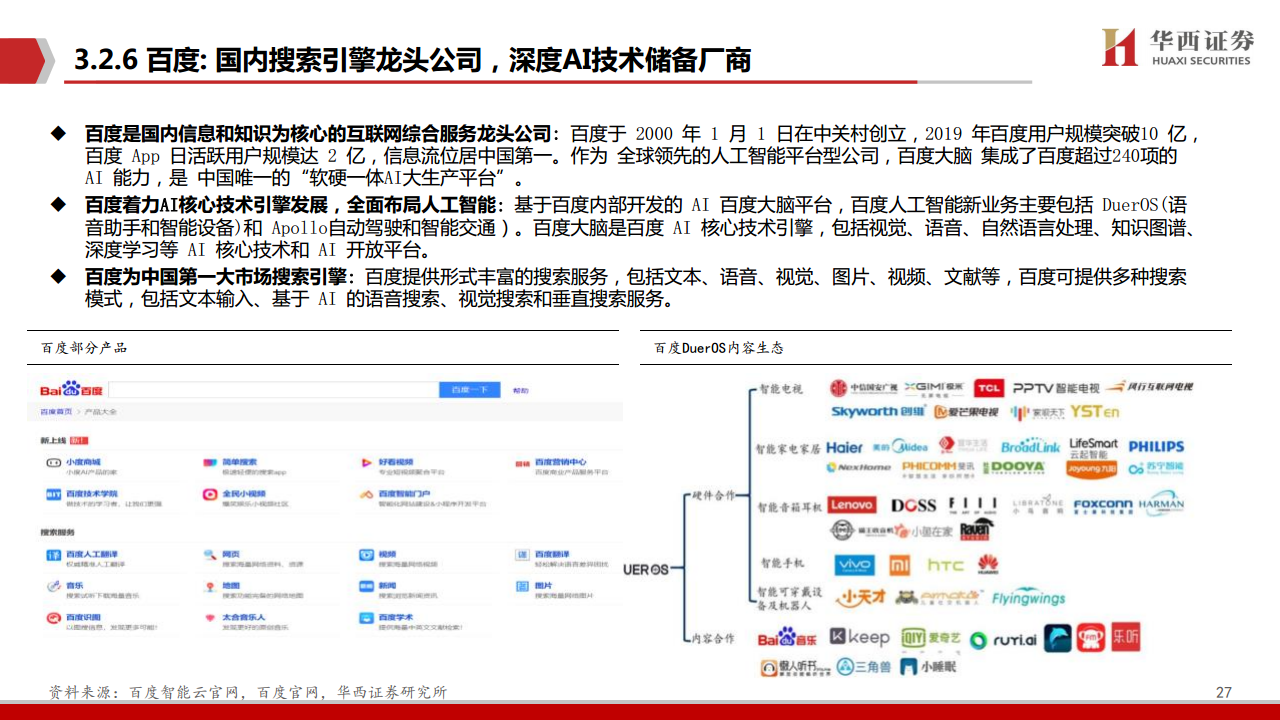This screenshot has height=720, width=1280.
Task: Click the Skyworth 创维 logo
Action: coord(877,411)
